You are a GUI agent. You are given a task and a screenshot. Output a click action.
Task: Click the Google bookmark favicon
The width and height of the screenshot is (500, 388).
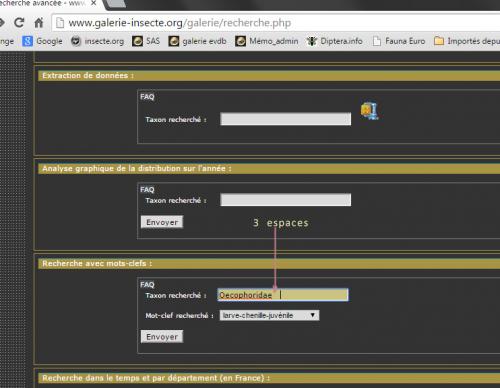pos(27,41)
